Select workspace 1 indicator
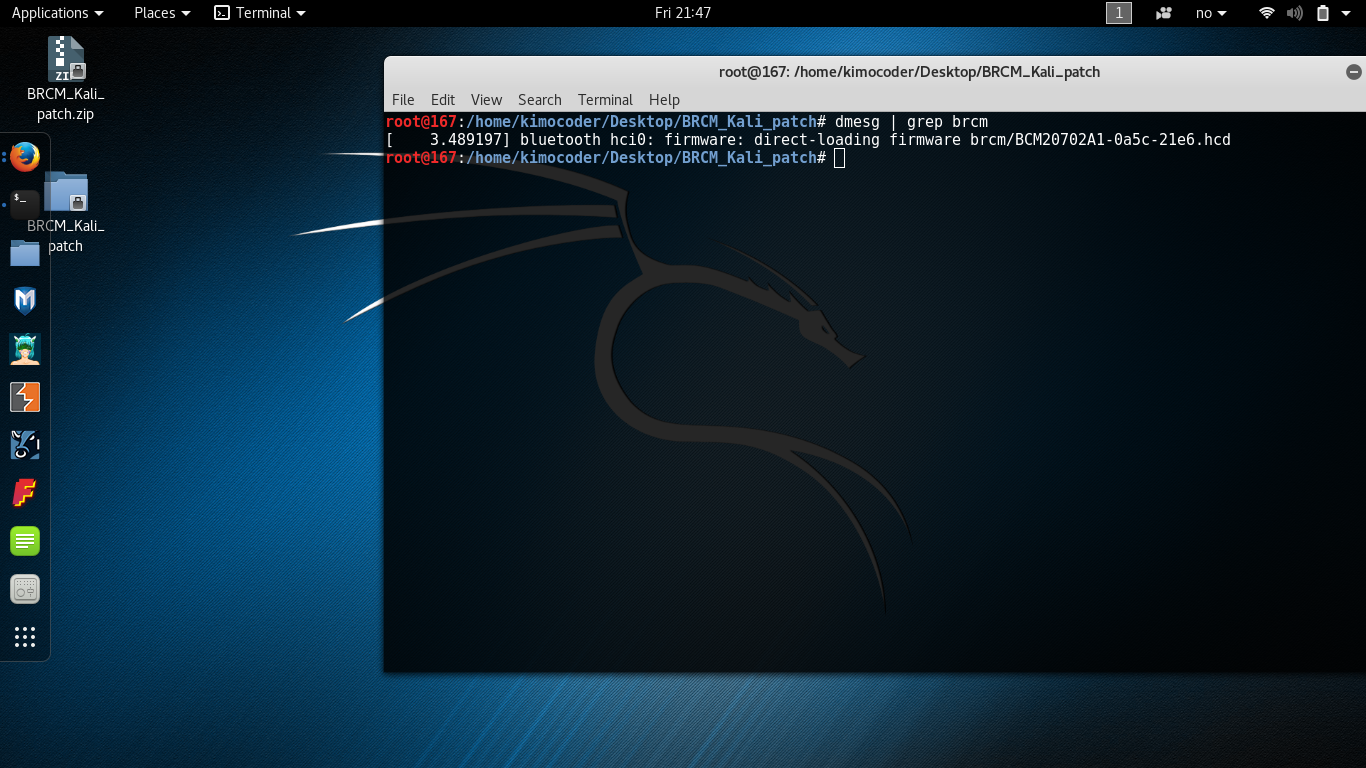 click(1118, 13)
